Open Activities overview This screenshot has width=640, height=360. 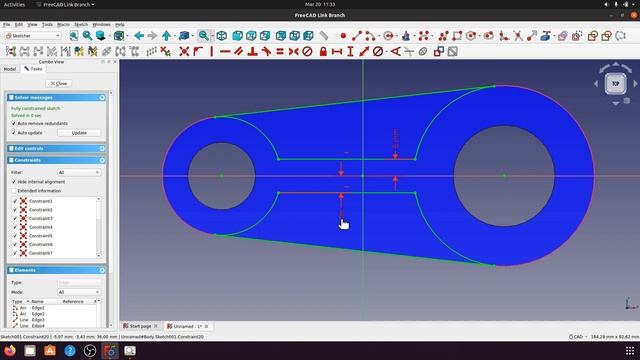click(x=14, y=4)
